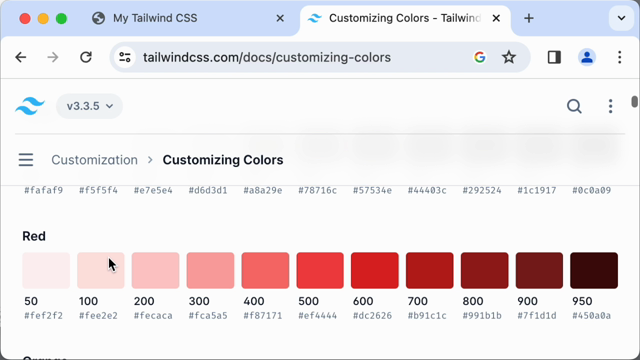
Task: Open the Tailwind header three-dot menu
Action: point(610,106)
